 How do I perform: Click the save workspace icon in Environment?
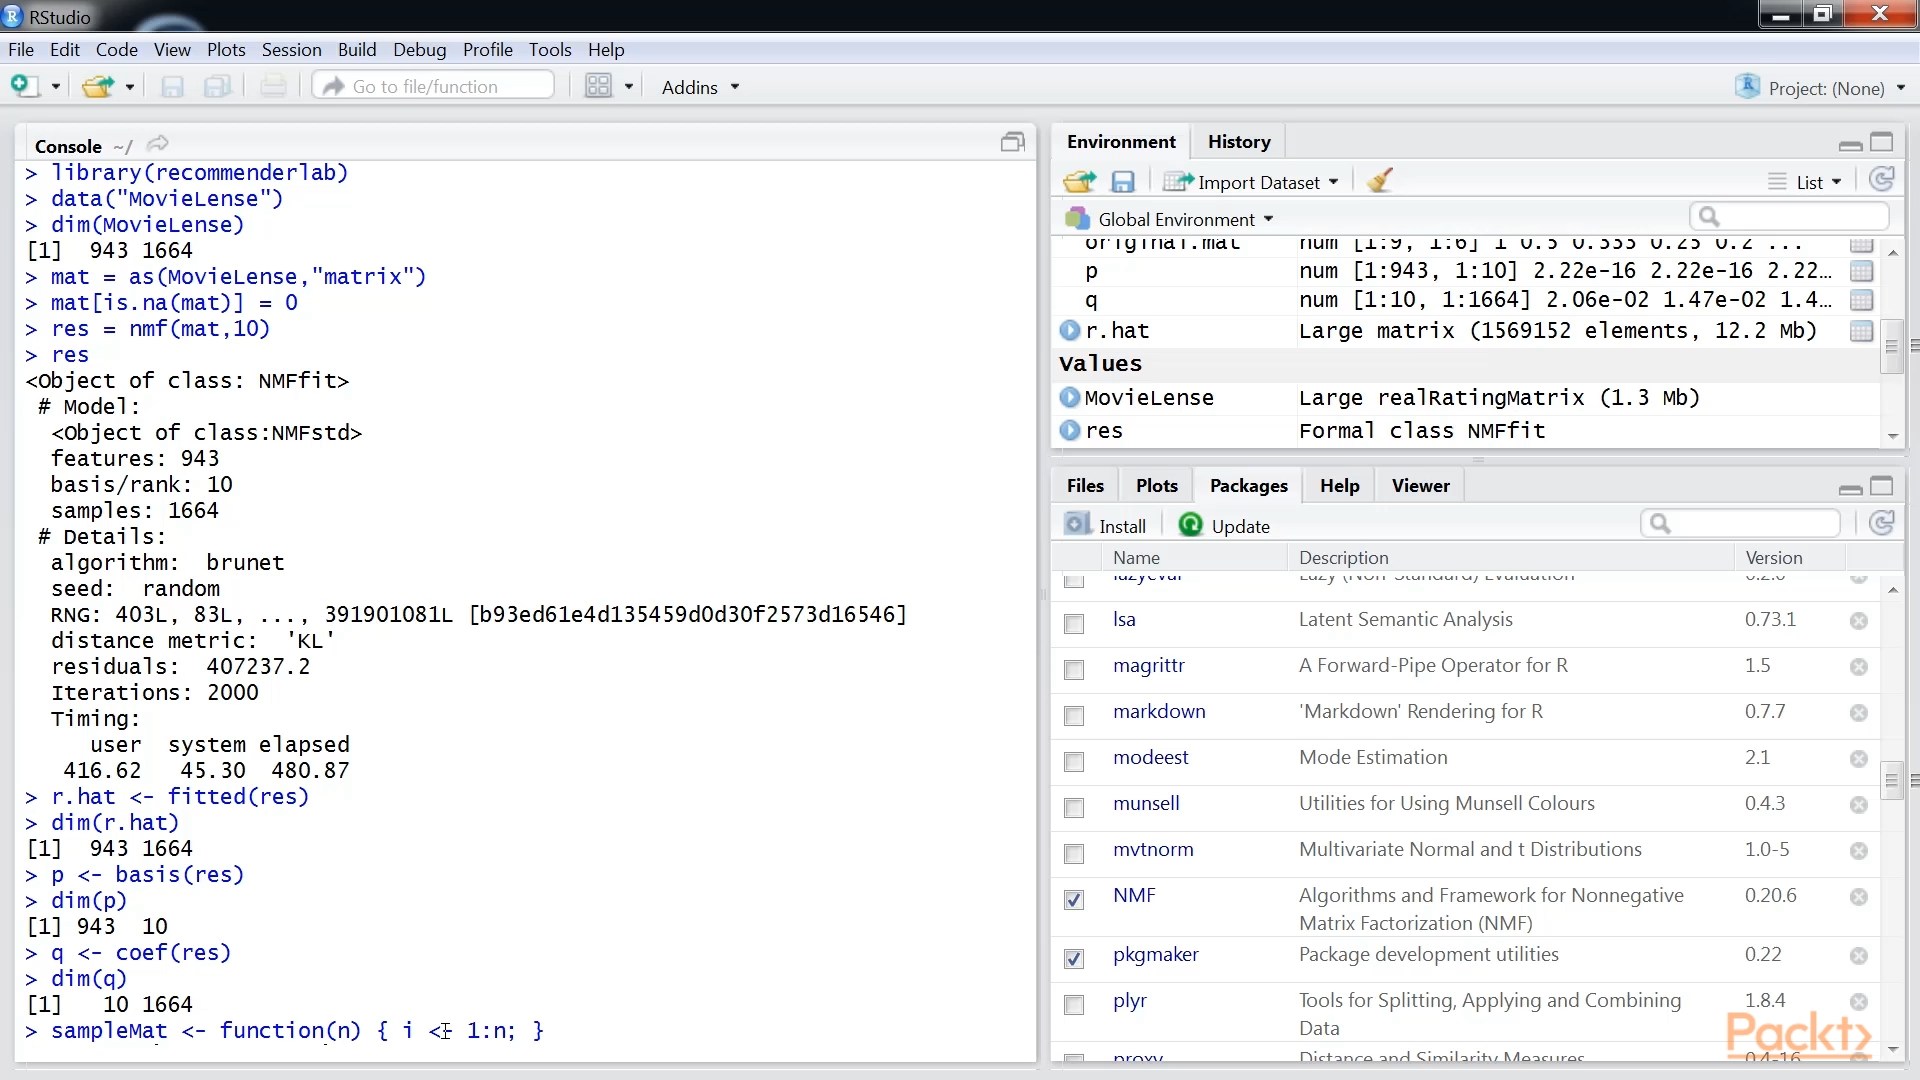tap(1123, 182)
